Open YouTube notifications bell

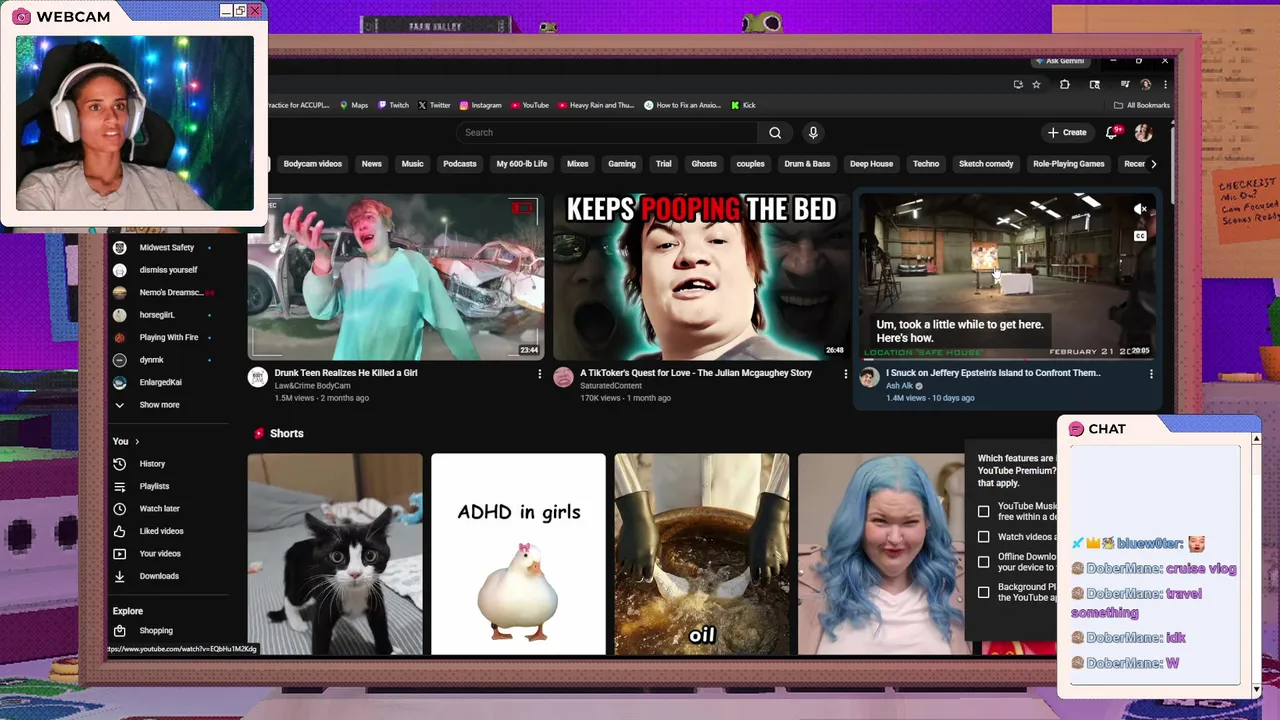pyautogui.click(x=1112, y=132)
